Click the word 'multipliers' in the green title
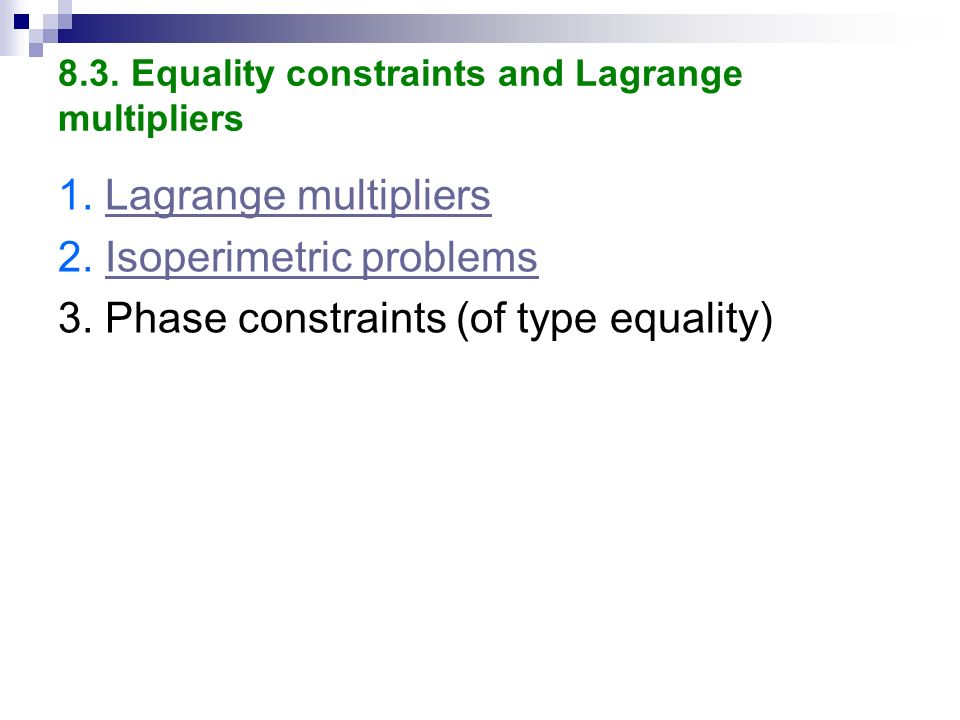The width and height of the screenshot is (960, 720). (x=151, y=118)
